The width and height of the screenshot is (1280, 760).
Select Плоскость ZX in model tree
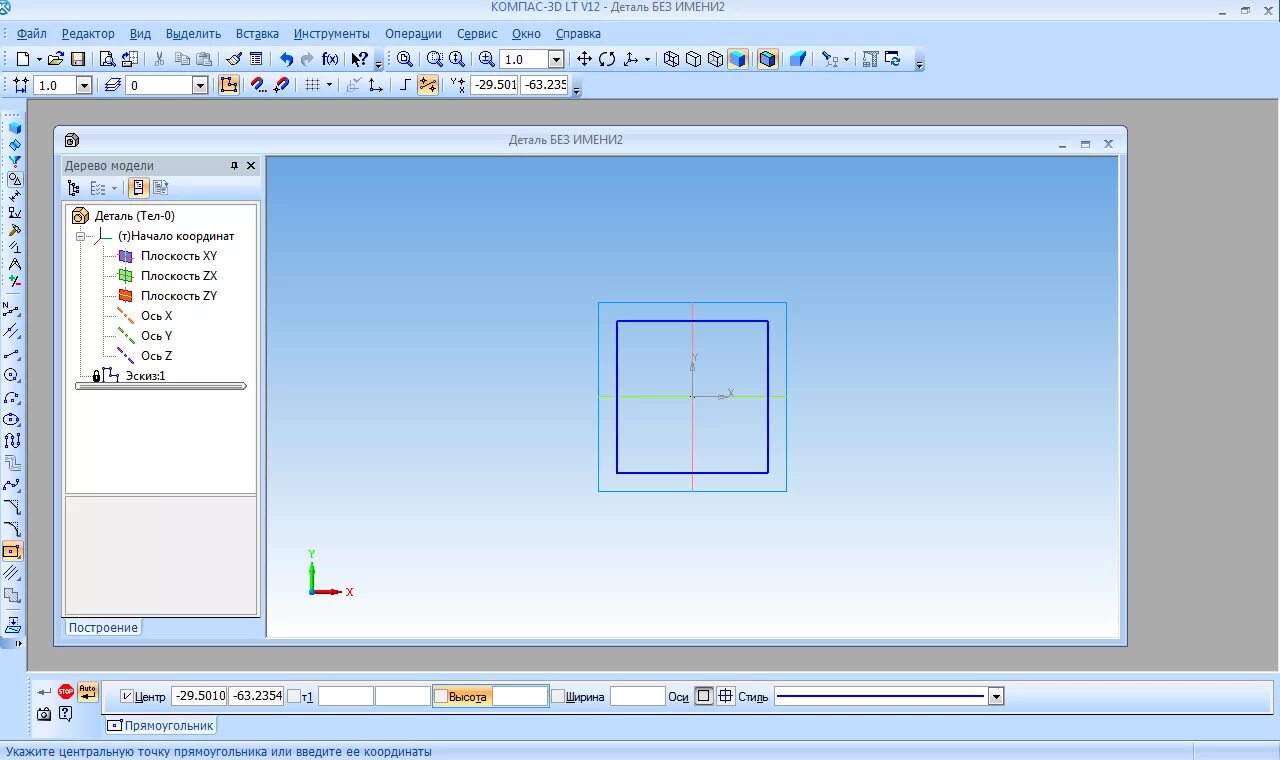pyautogui.click(x=178, y=276)
